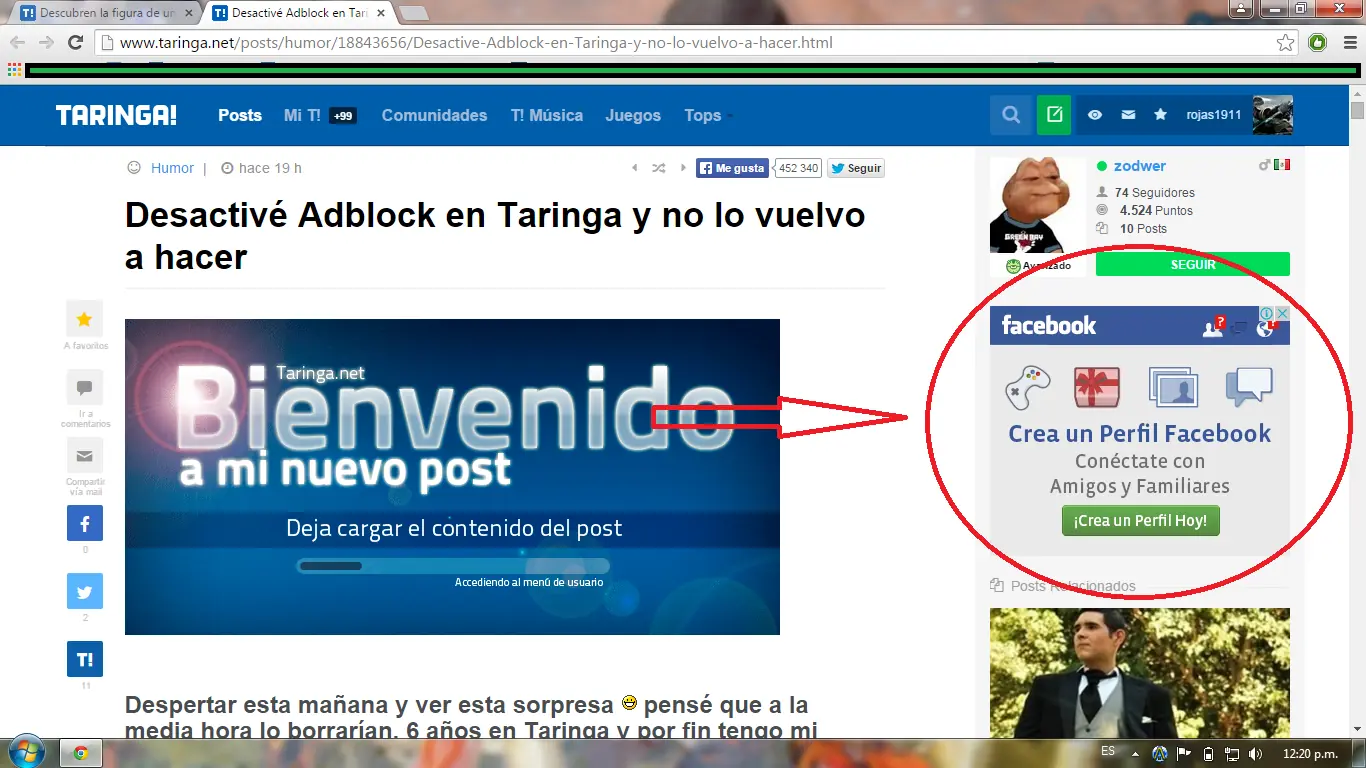
Task: Open the Windows Start button
Action: tap(25, 753)
